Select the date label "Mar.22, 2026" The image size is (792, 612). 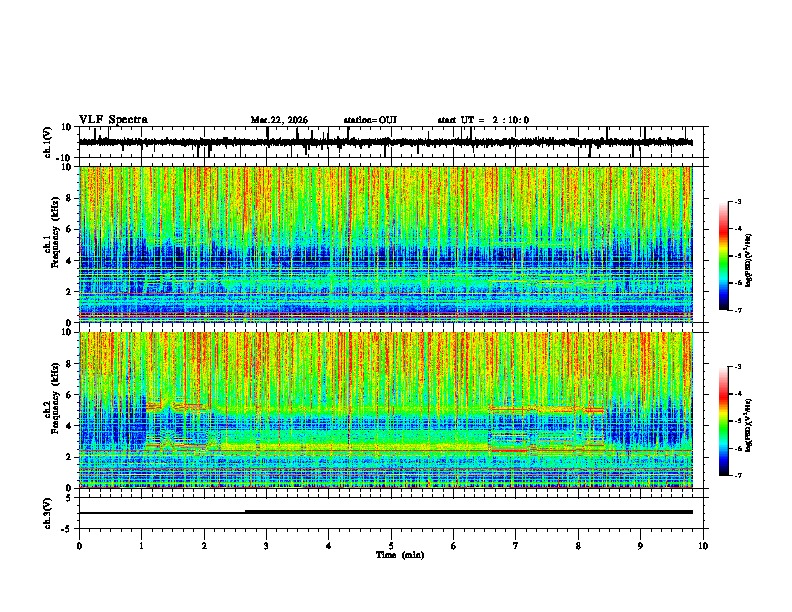click(x=279, y=120)
